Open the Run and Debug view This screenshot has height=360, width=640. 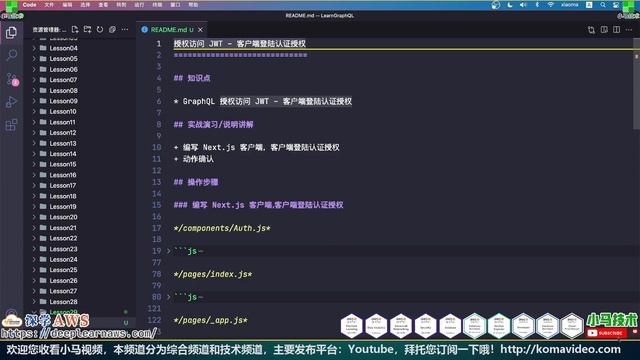click(11, 102)
